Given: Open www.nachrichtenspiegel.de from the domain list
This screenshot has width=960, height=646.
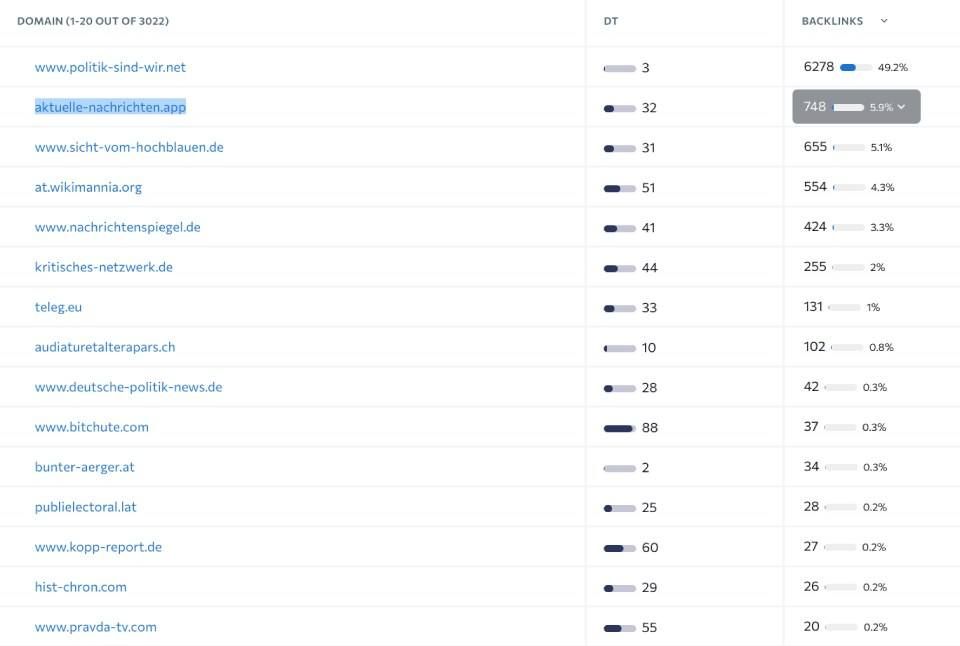Looking at the screenshot, I should 117,227.
